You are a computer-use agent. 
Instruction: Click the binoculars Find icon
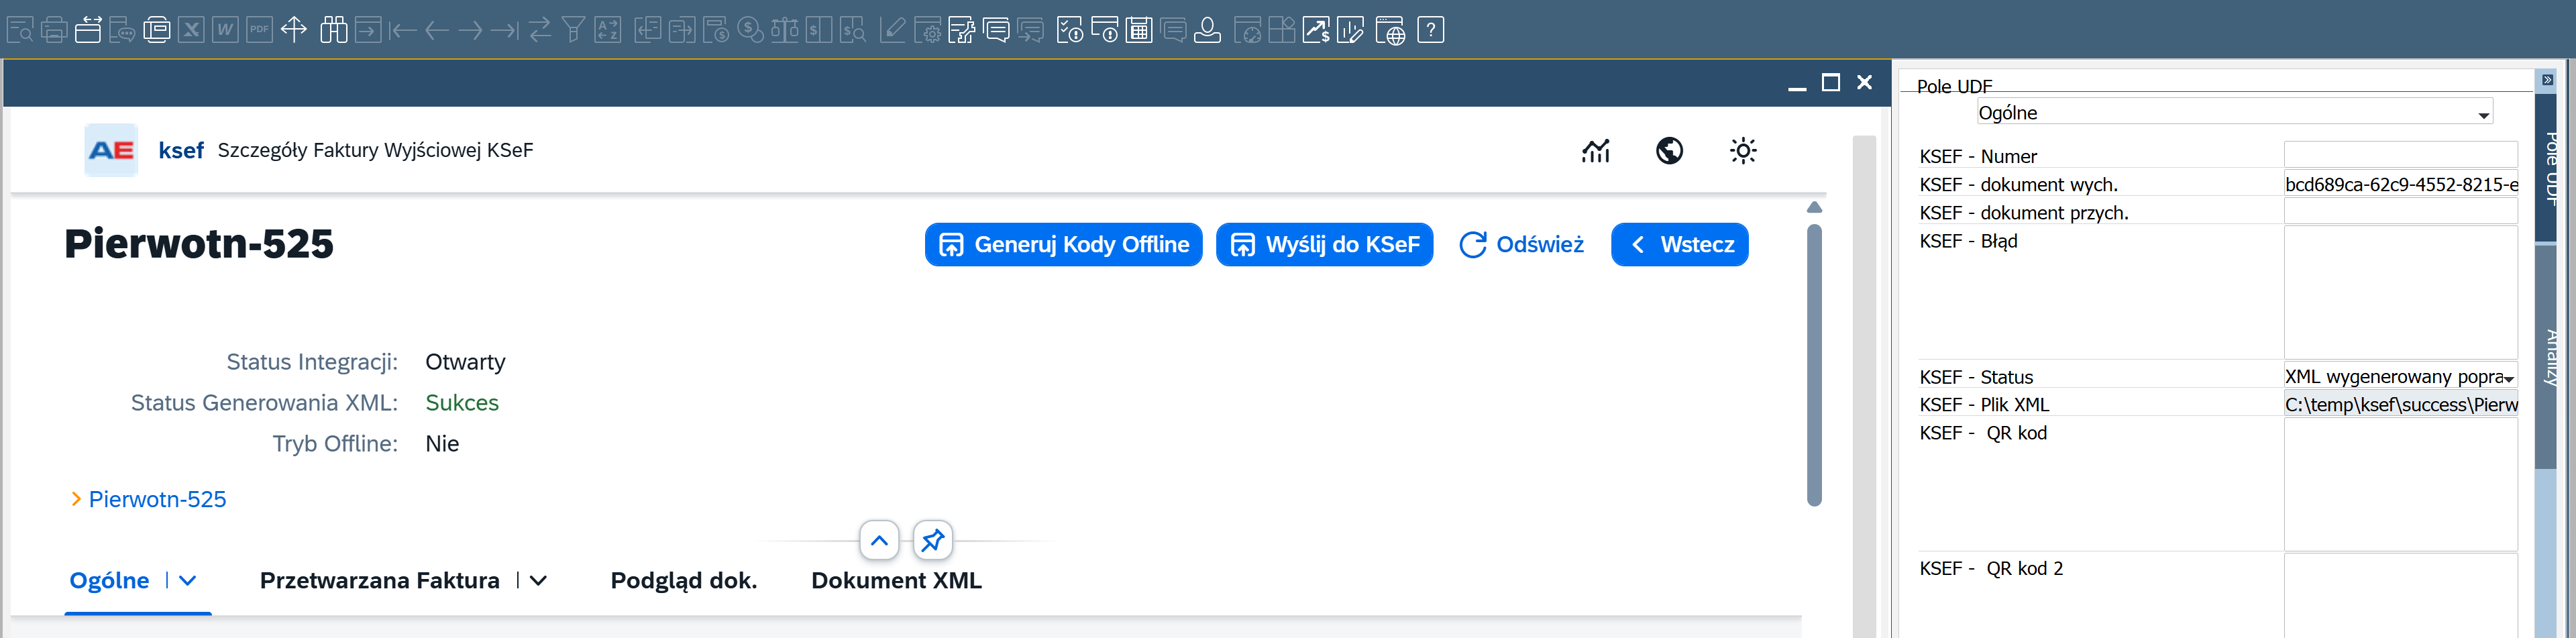click(333, 30)
